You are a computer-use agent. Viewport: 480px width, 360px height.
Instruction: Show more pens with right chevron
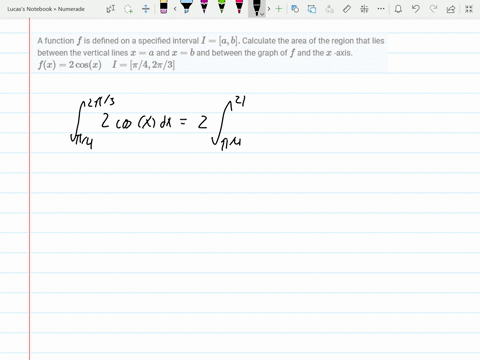269,9
